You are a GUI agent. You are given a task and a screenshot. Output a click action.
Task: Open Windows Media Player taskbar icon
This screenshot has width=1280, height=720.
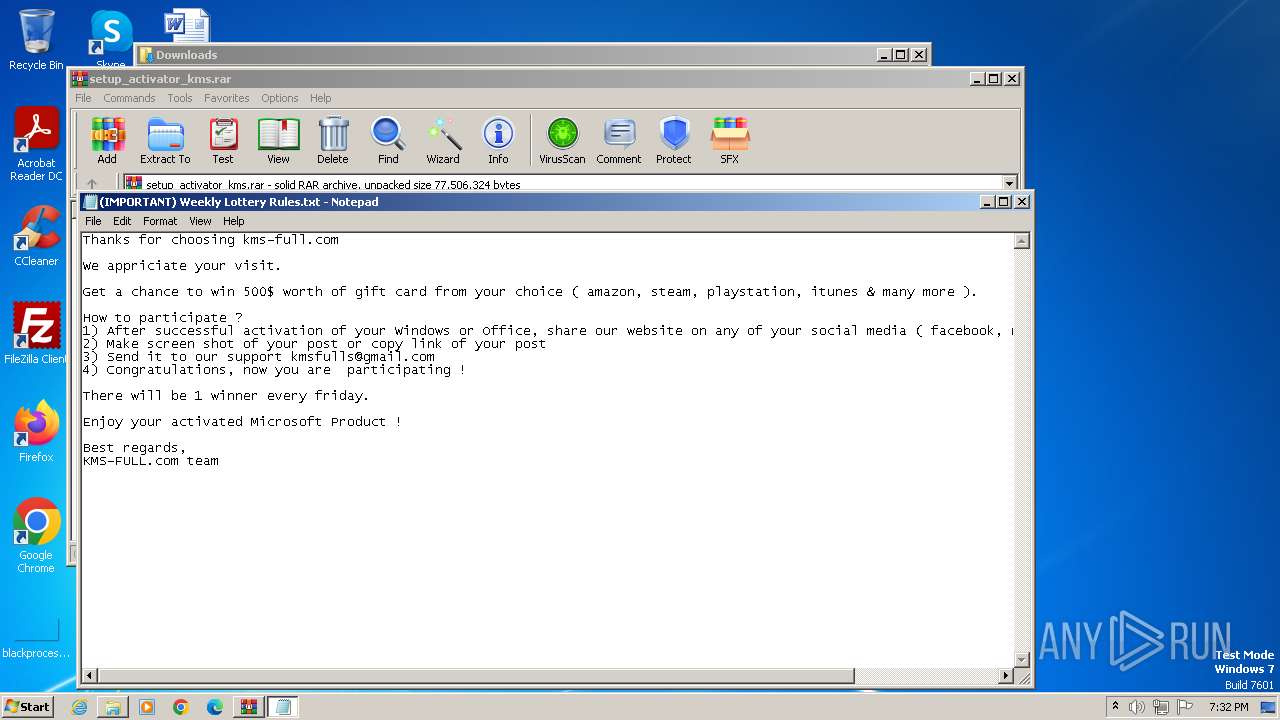click(147, 707)
